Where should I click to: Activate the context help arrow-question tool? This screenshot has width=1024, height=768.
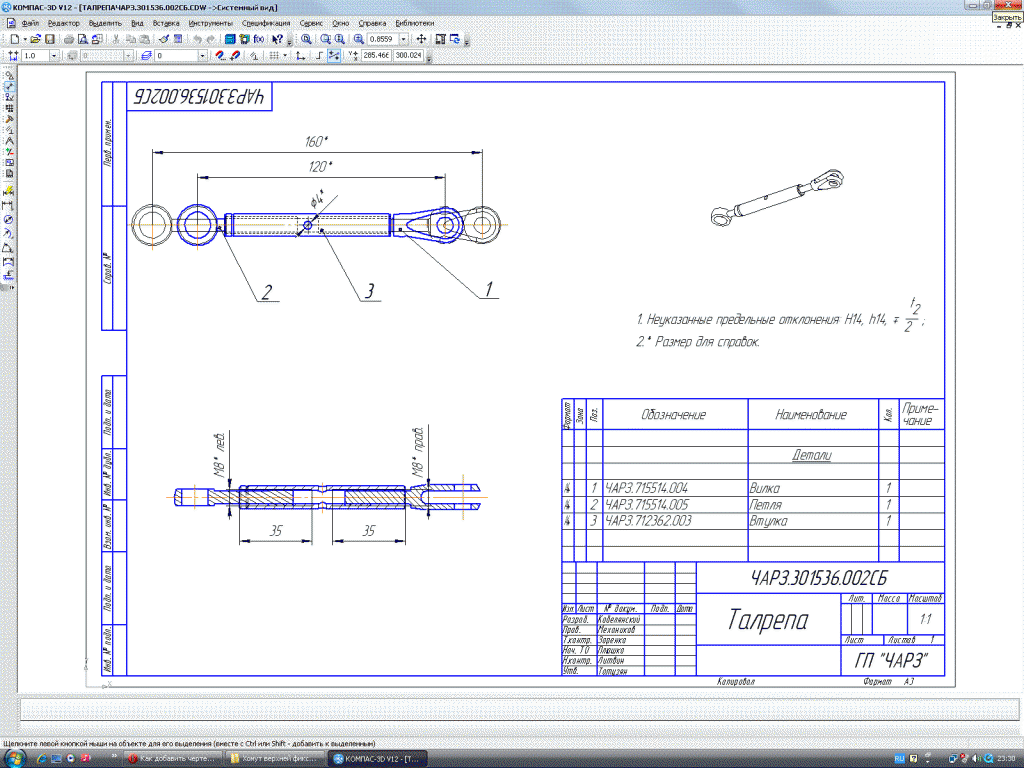[278, 39]
